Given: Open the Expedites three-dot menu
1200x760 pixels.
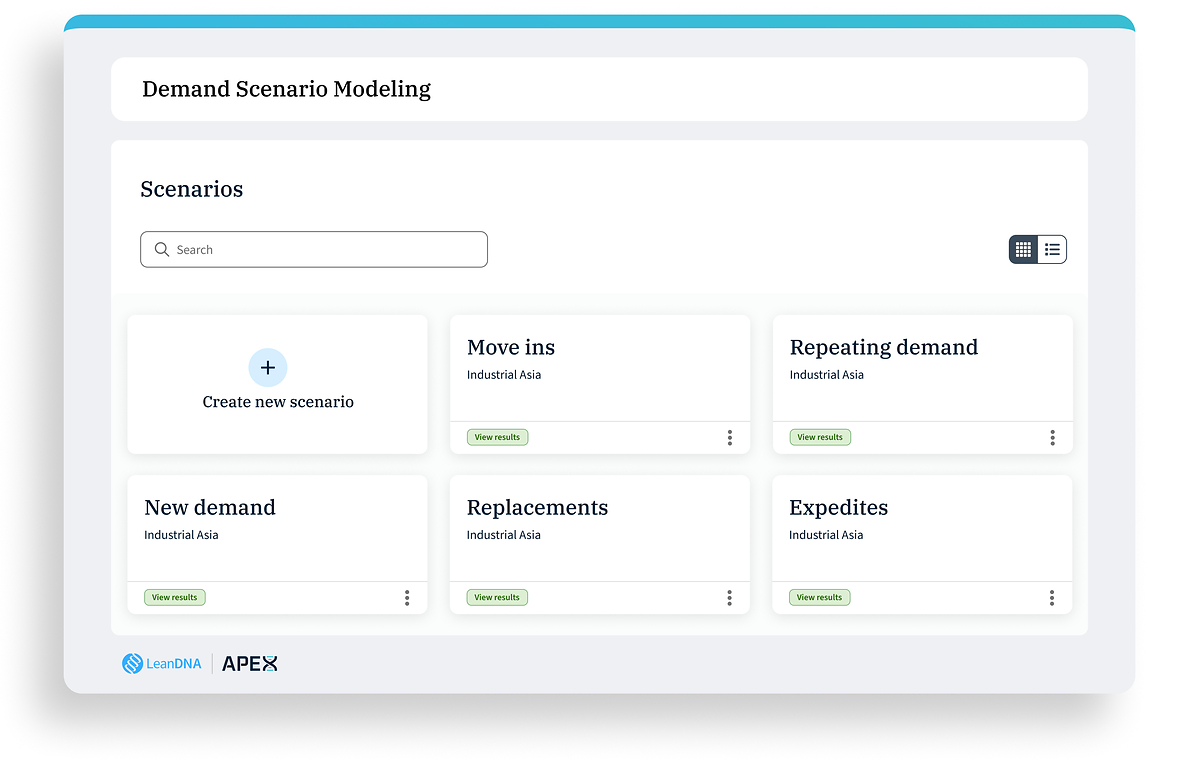Looking at the screenshot, I should [x=1052, y=597].
